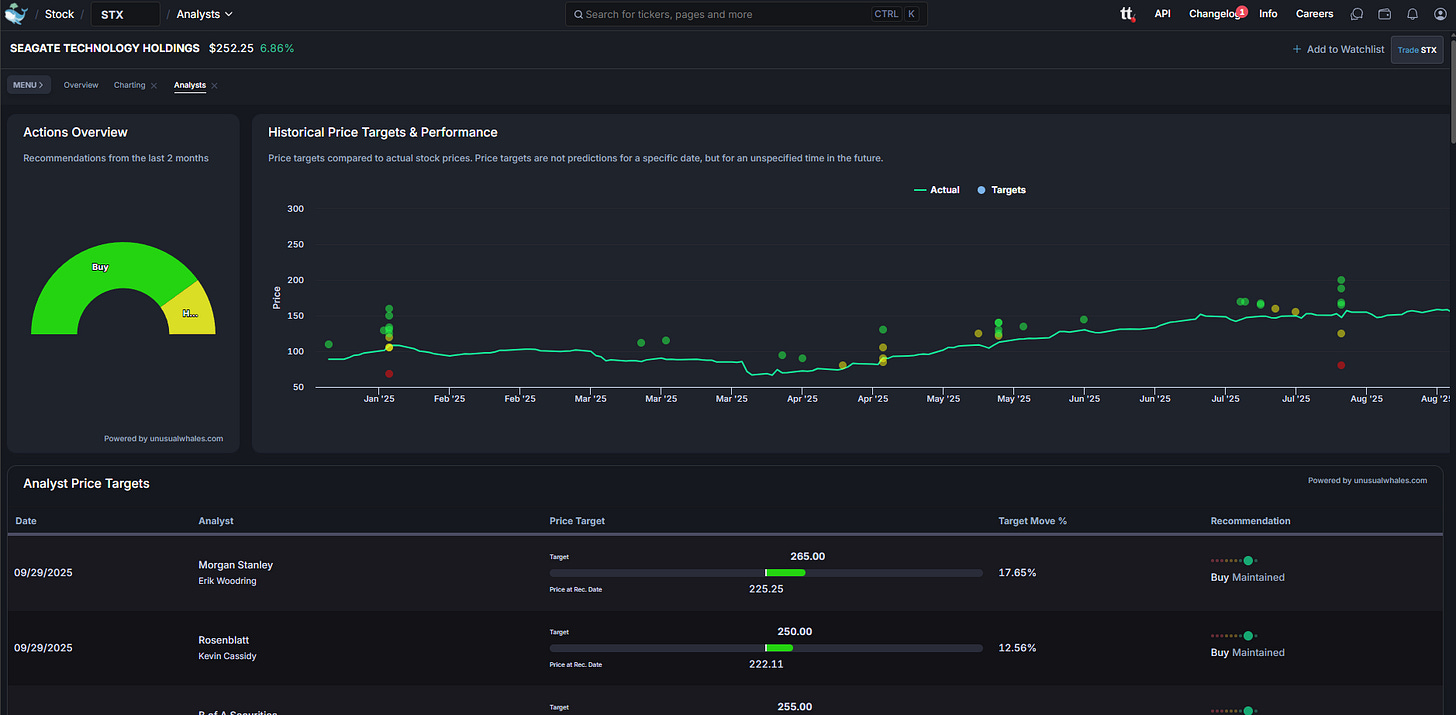The image size is (1456, 715).
Task: Click the 225.25 price at rec. date
Action: 766,589
